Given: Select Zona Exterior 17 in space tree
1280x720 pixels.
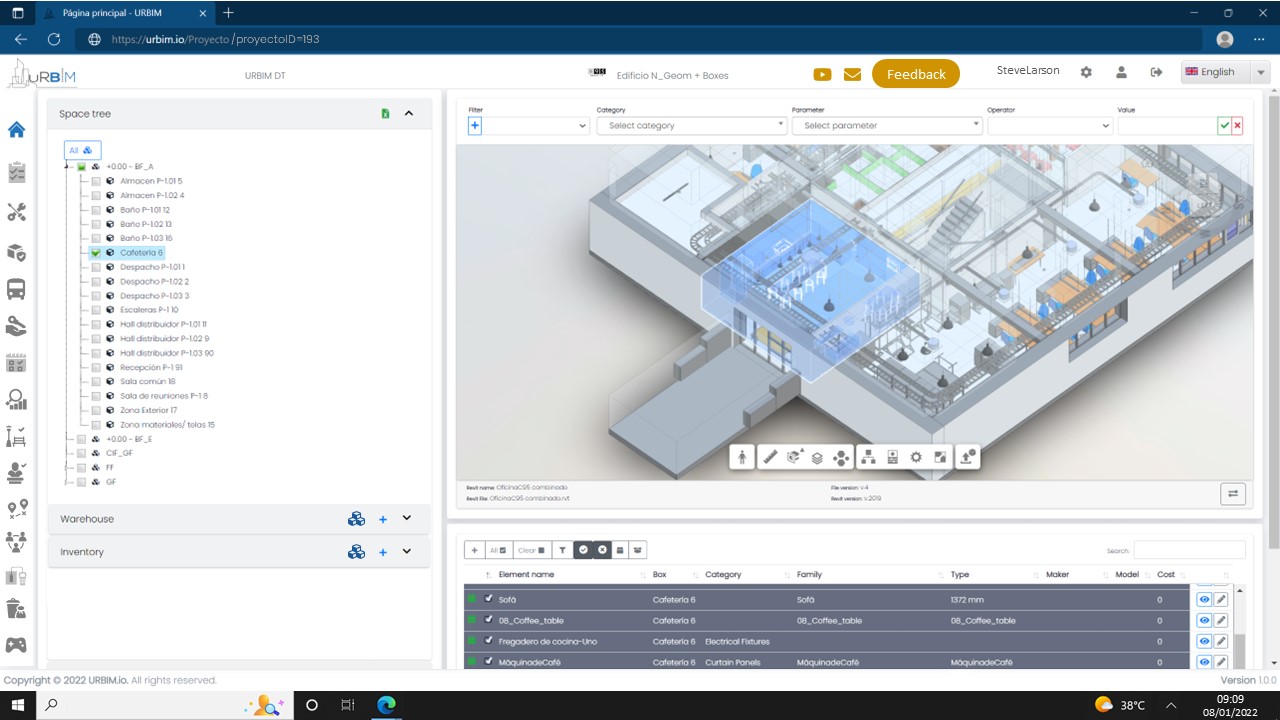Looking at the screenshot, I should point(149,410).
